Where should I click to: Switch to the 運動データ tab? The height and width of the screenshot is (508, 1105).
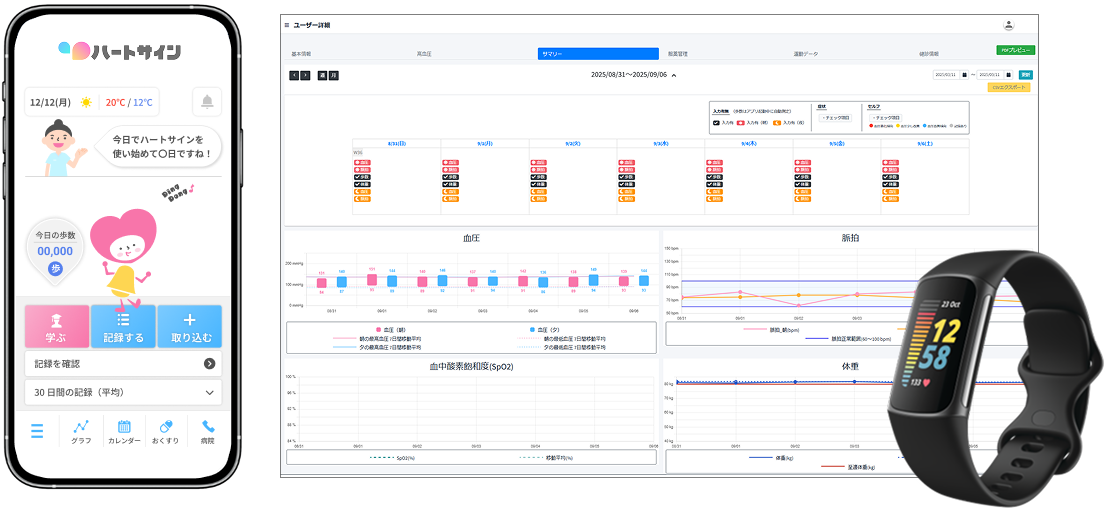(x=805, y=54)
